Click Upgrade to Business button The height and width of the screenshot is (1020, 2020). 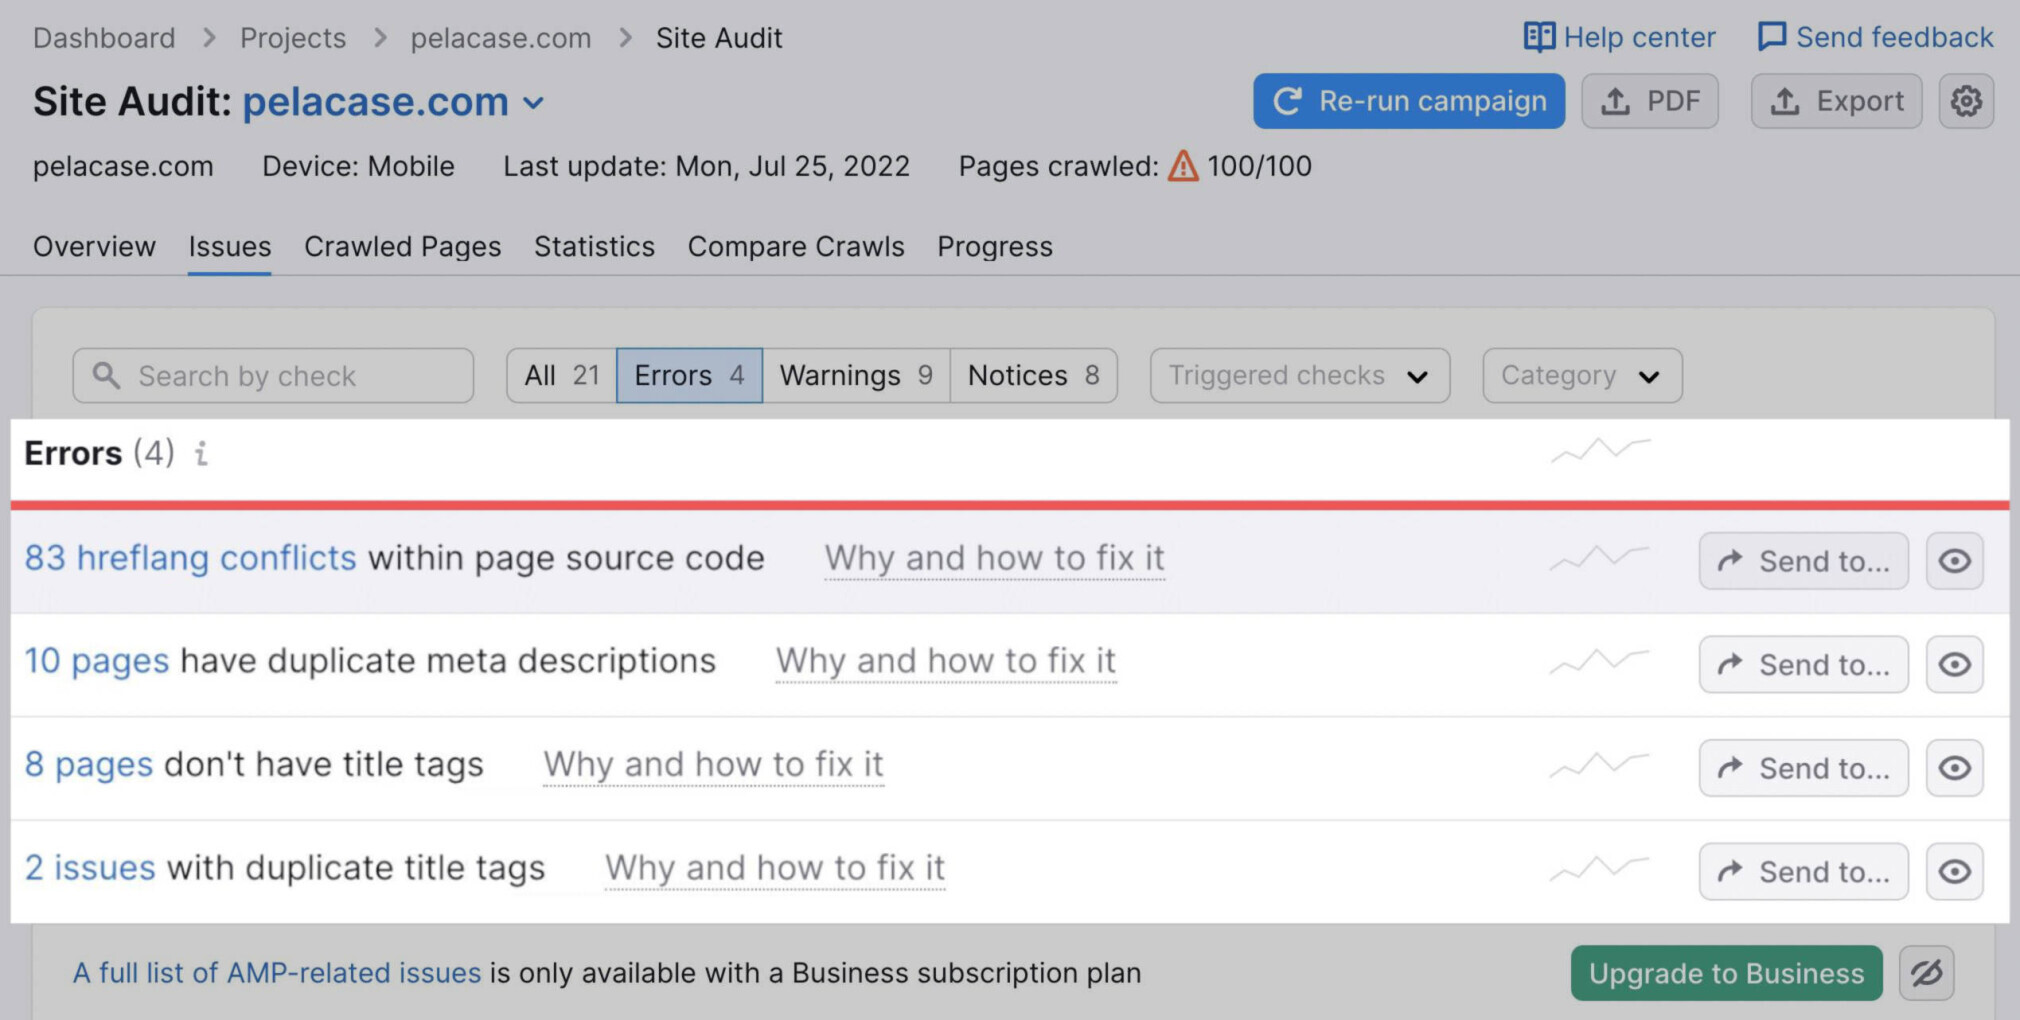point(1726,973)
